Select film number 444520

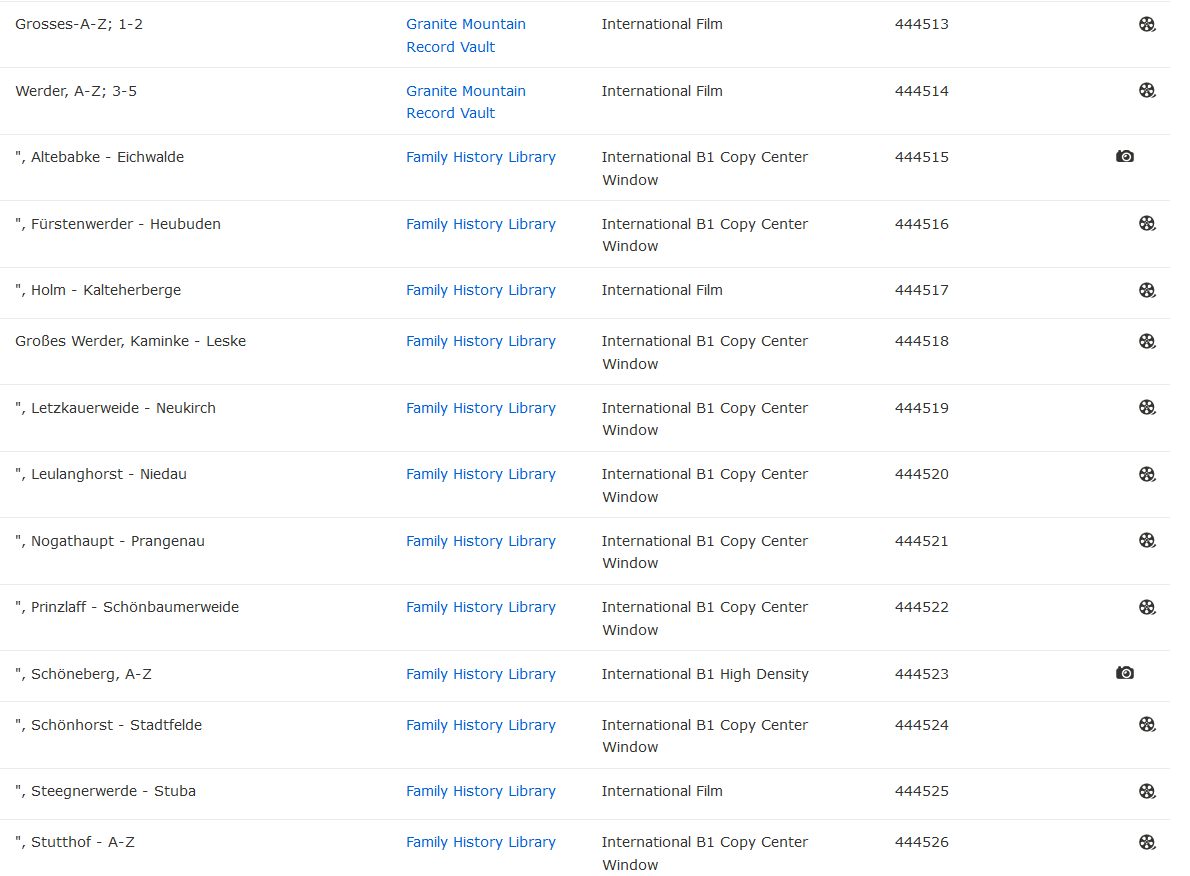point(921,474)
